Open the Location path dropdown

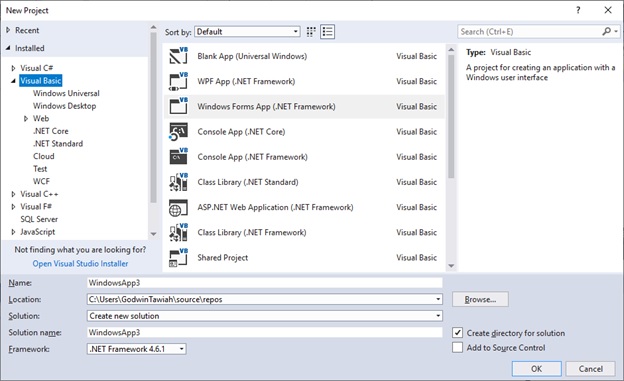tap(438, 299)
